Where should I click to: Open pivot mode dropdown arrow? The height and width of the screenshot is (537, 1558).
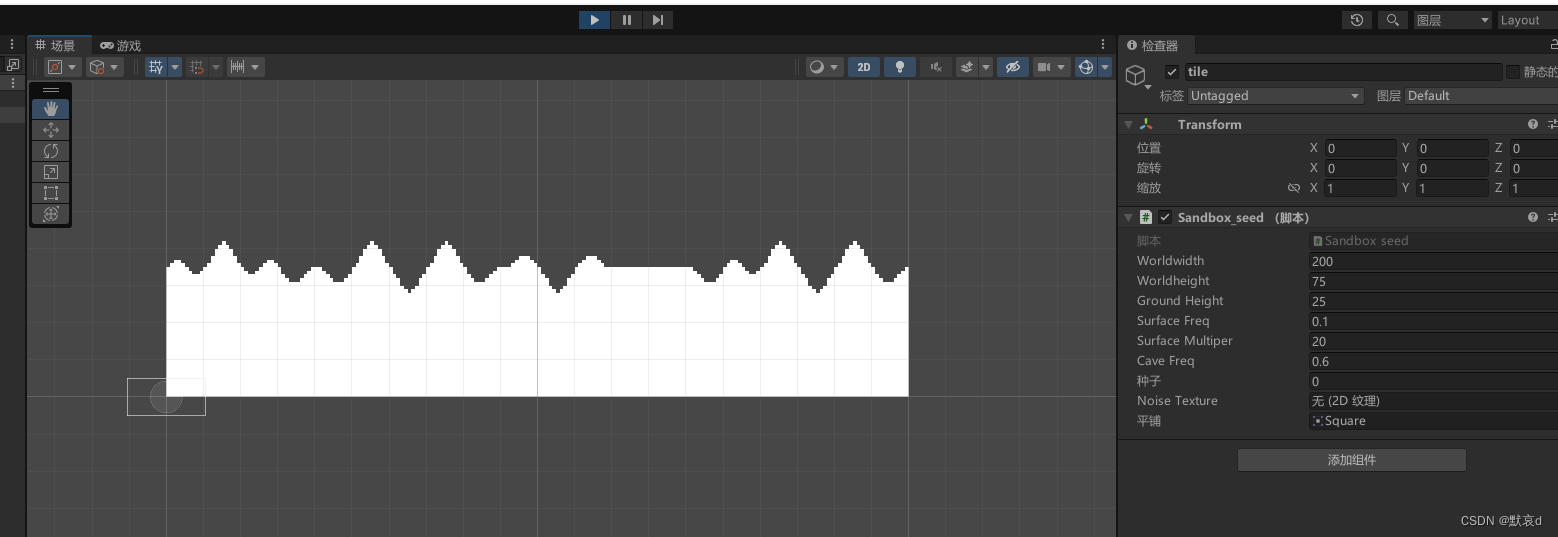[73, 67]
